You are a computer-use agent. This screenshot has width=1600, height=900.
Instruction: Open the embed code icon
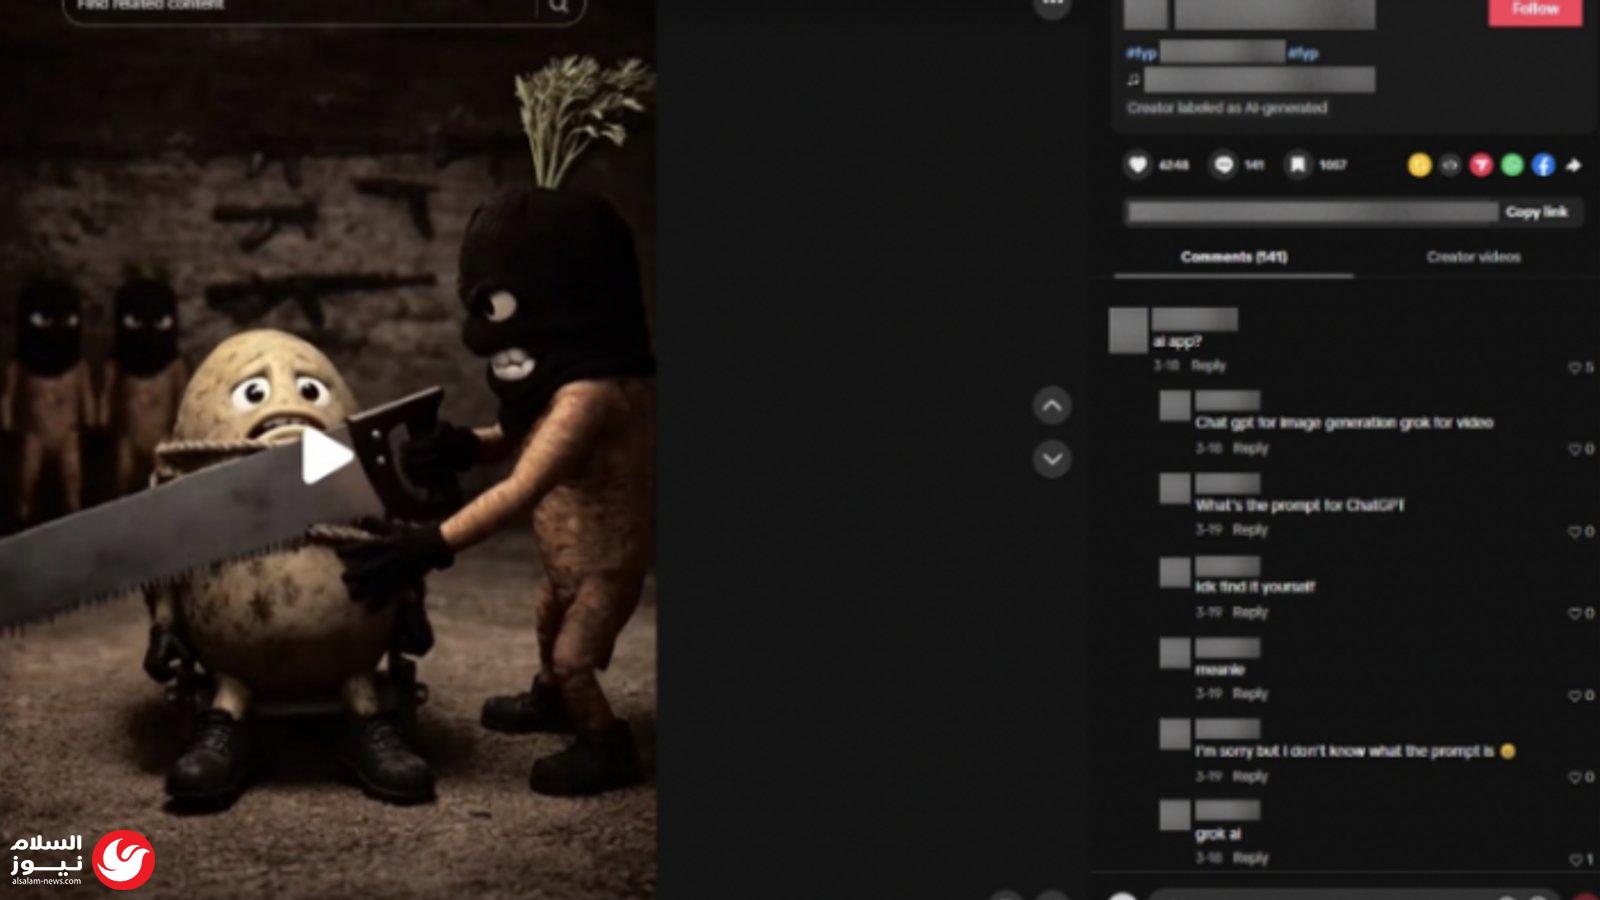(1450, 165)
